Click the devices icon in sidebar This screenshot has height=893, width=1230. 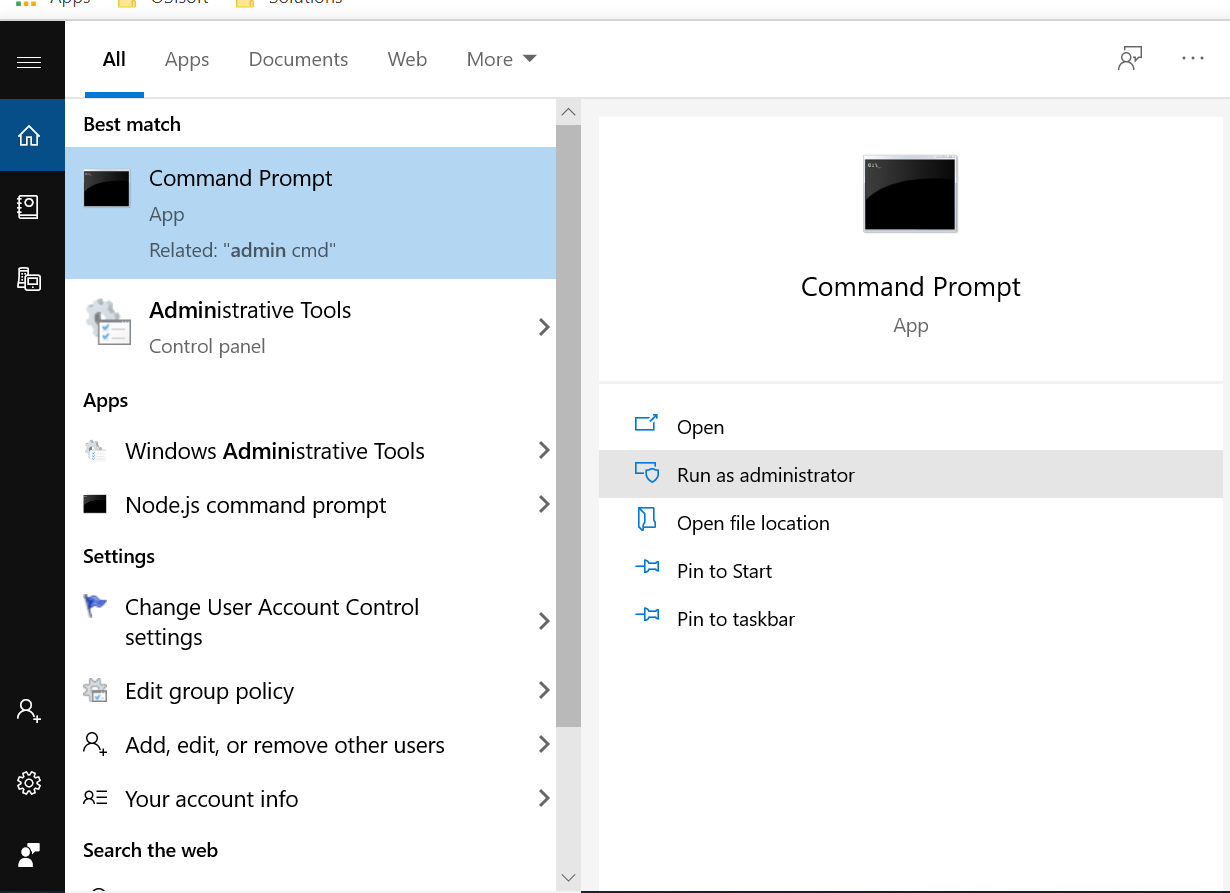(x=29, y=279)
